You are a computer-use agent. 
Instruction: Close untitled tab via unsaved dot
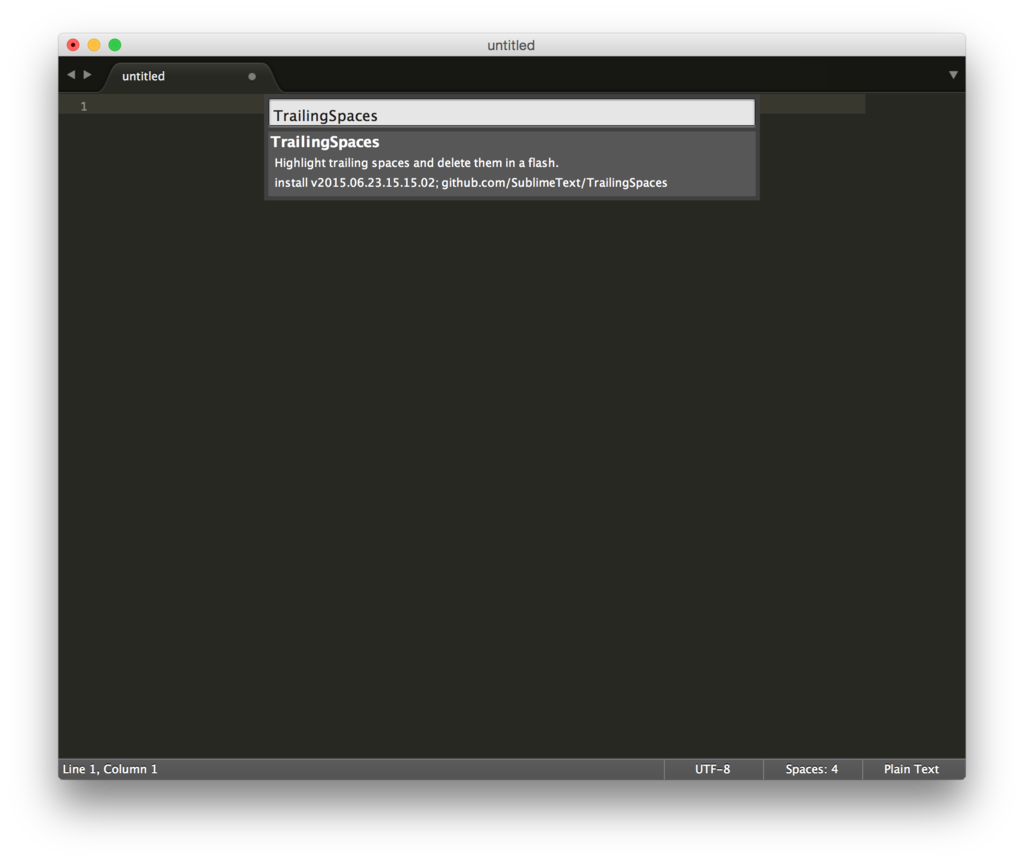point(252,76)
